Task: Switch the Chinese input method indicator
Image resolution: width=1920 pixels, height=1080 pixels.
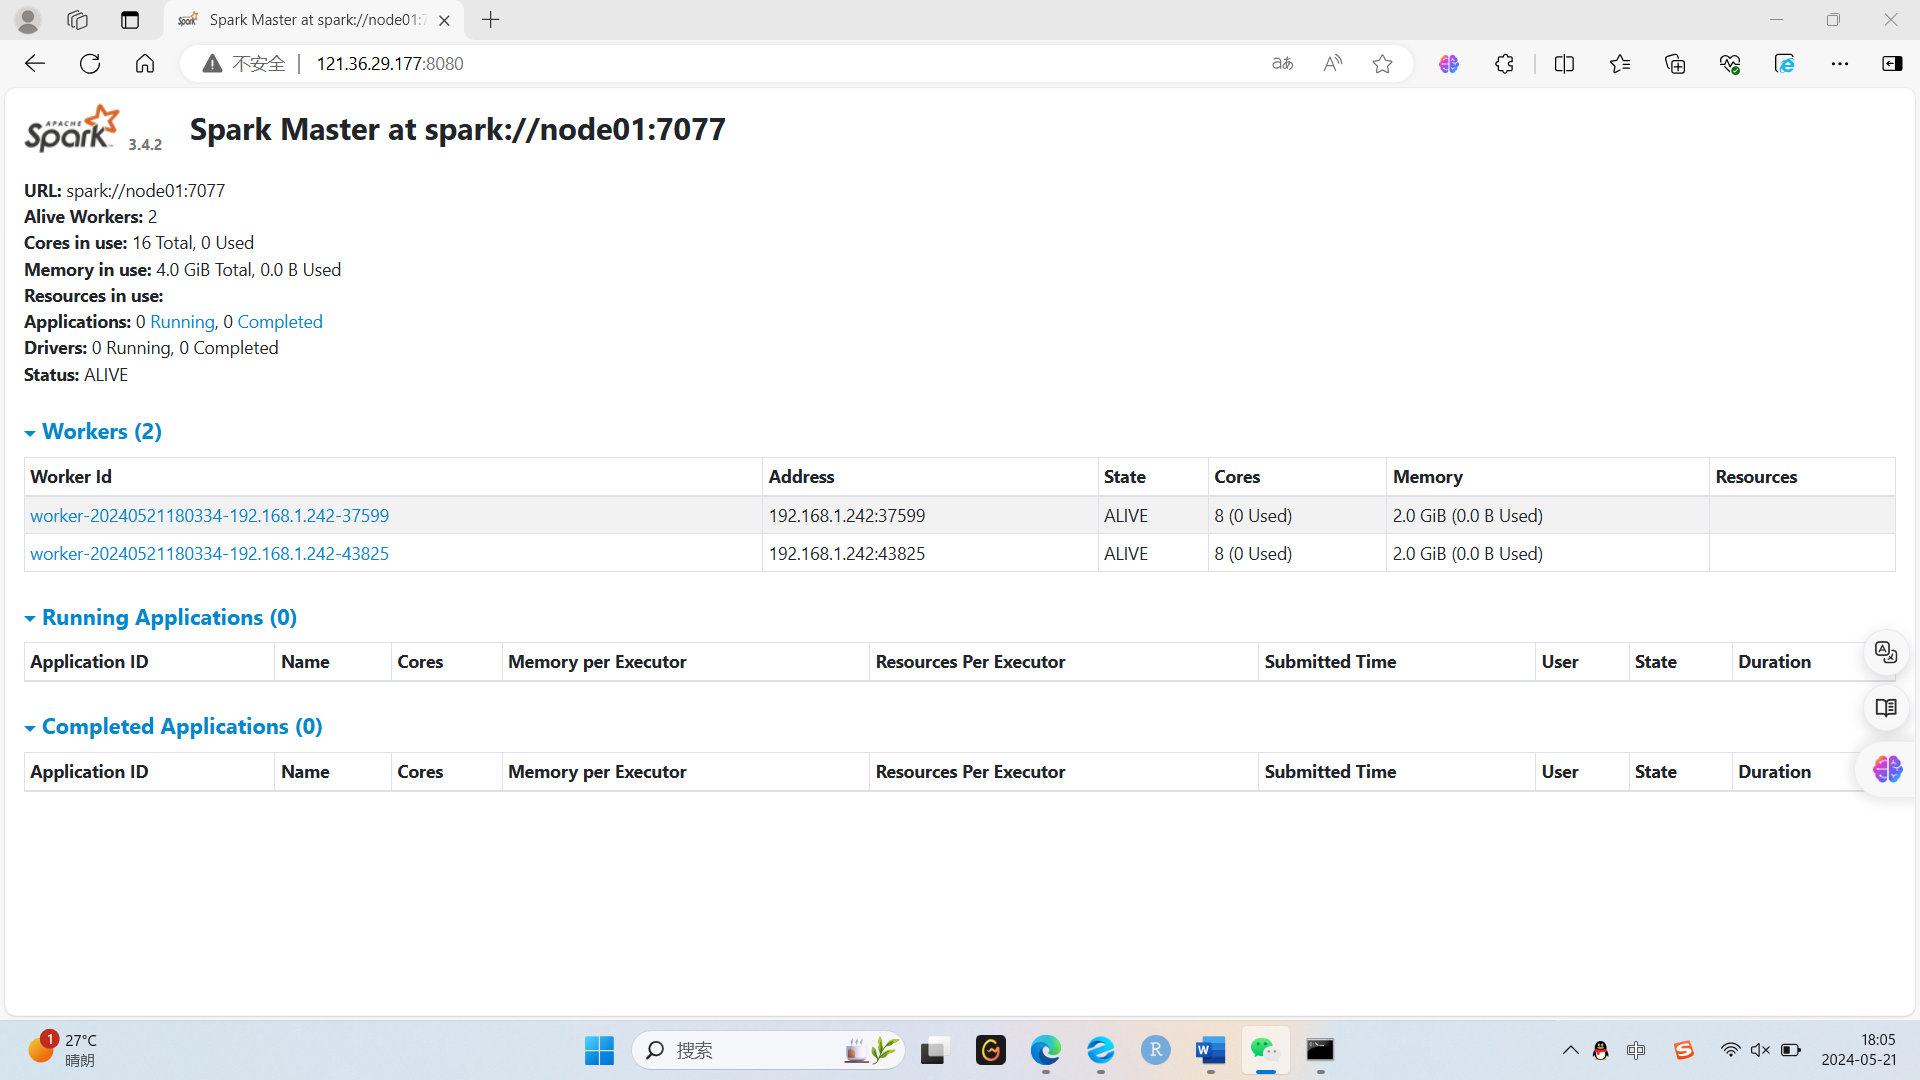Action: pyautogui.click(x=1636, y=1050)
